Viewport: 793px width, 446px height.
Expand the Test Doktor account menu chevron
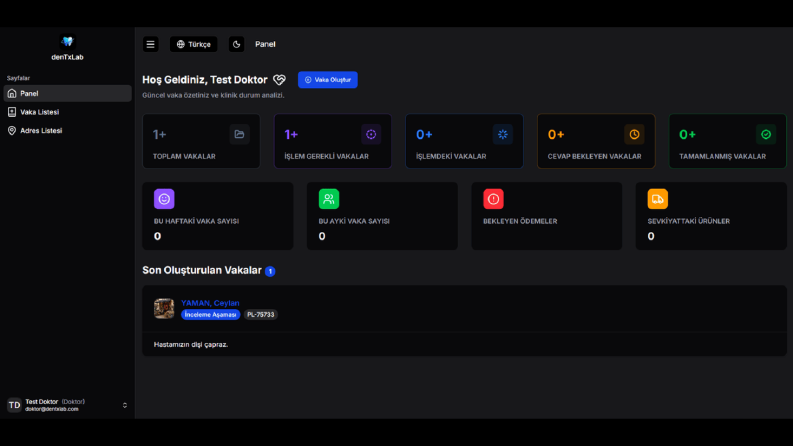(125, 406)
